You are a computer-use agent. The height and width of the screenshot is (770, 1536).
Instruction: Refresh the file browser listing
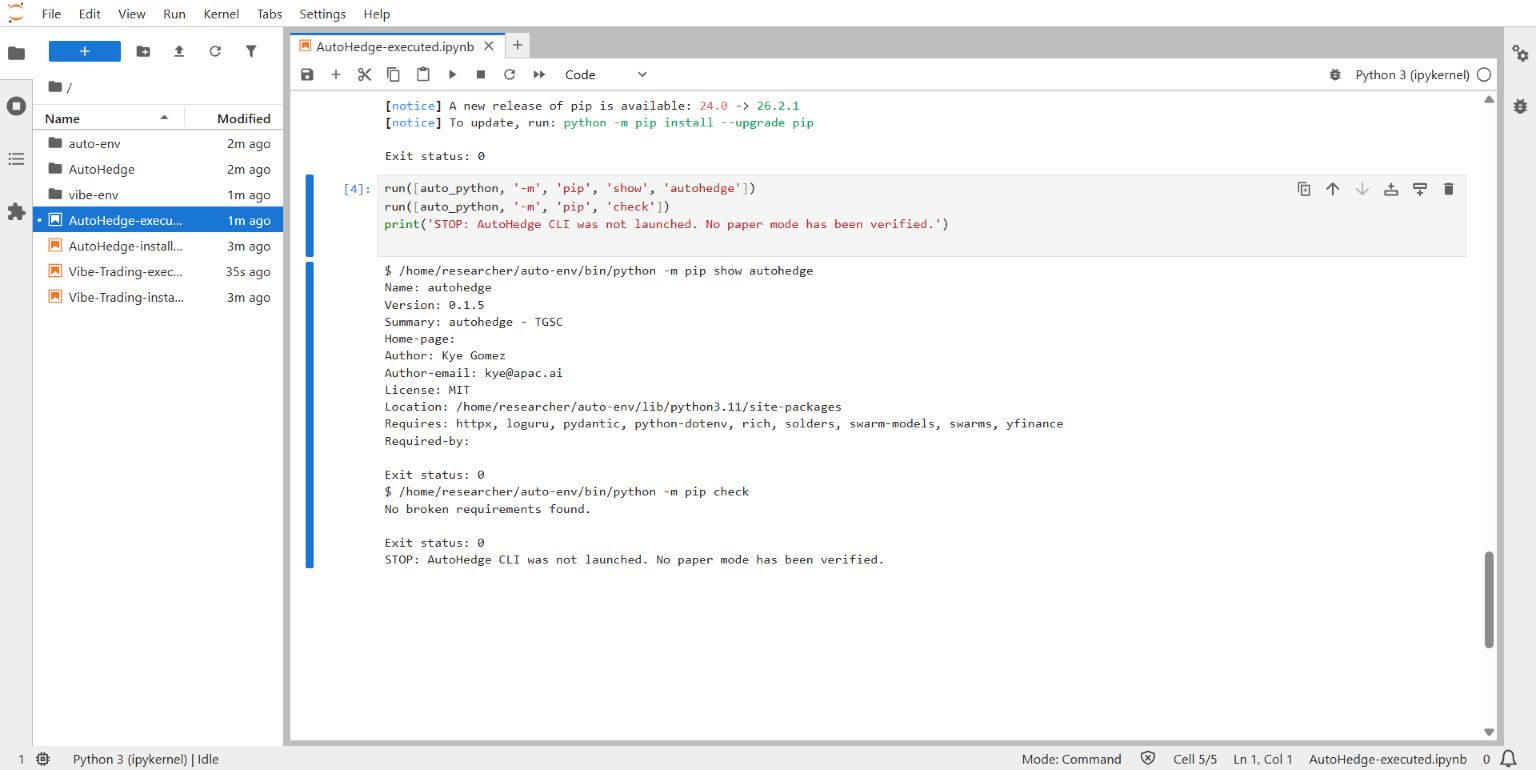215,51
